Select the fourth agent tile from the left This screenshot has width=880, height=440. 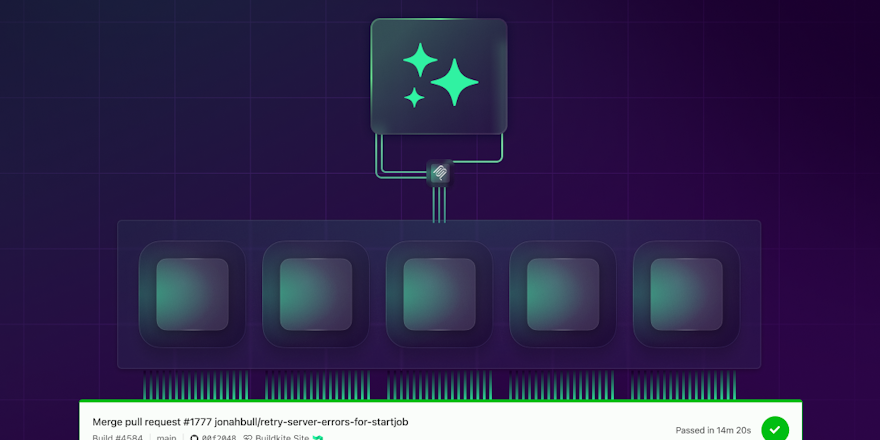coord(563,294)
